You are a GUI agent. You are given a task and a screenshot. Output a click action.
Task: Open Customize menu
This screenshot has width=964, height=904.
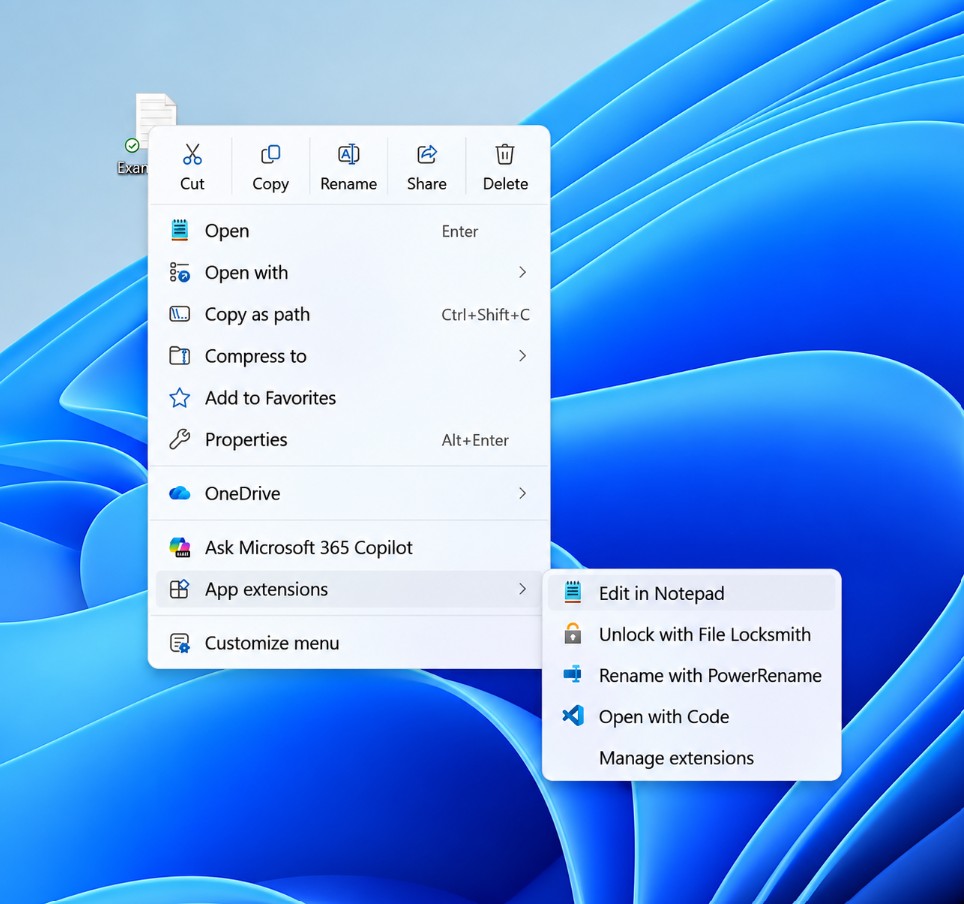(349, 643)
